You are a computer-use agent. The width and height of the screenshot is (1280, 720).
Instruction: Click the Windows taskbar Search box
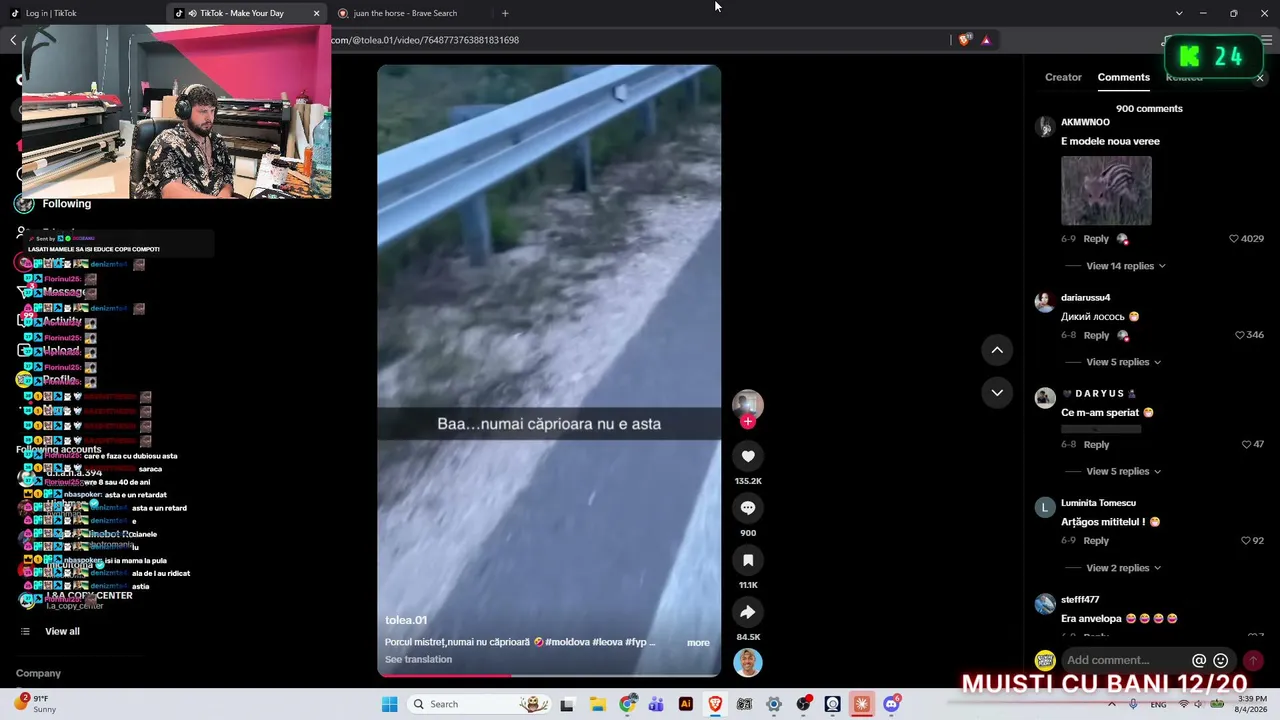coord(478,704)
